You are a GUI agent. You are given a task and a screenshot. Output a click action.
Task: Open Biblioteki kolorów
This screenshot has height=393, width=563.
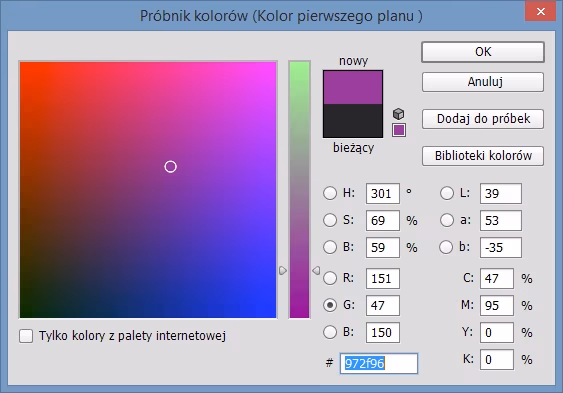[483, 156]
